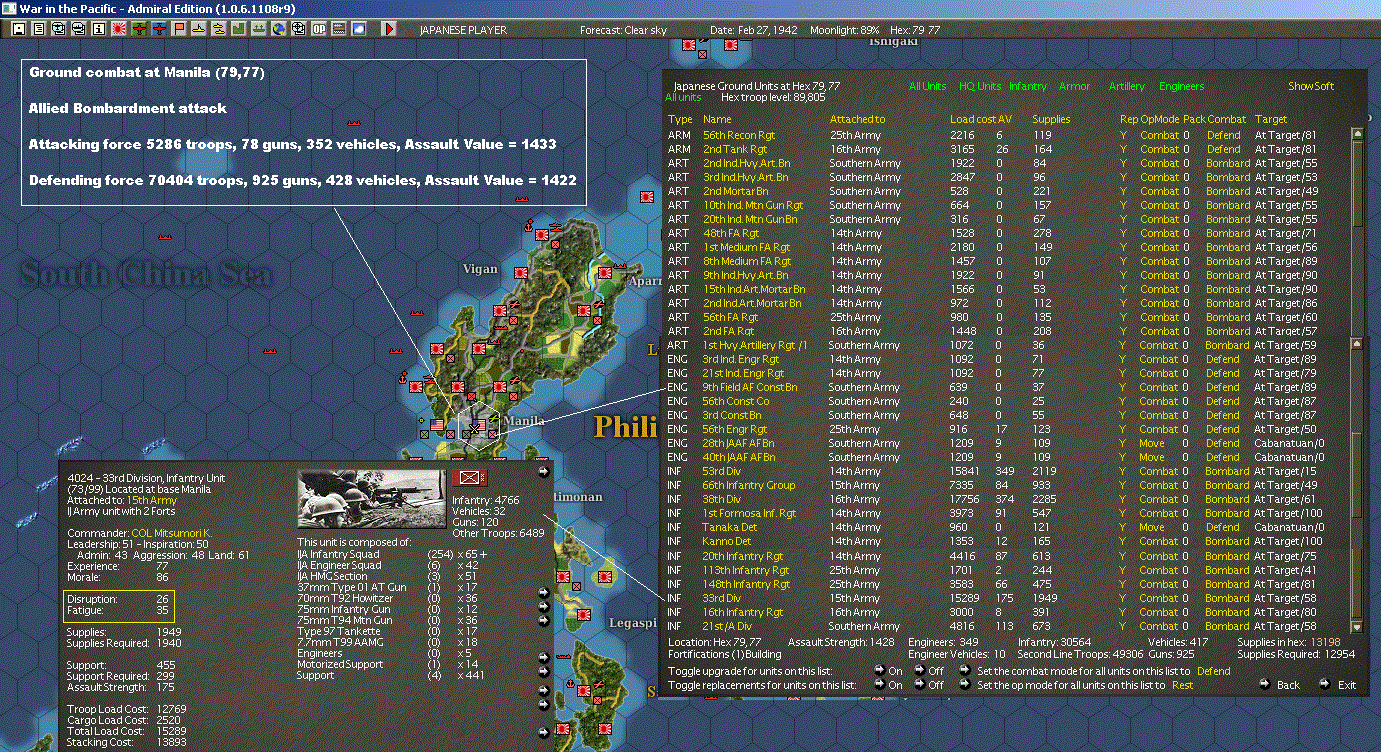Click the yellow 'Rest' op mode value

coord(1182,685)
